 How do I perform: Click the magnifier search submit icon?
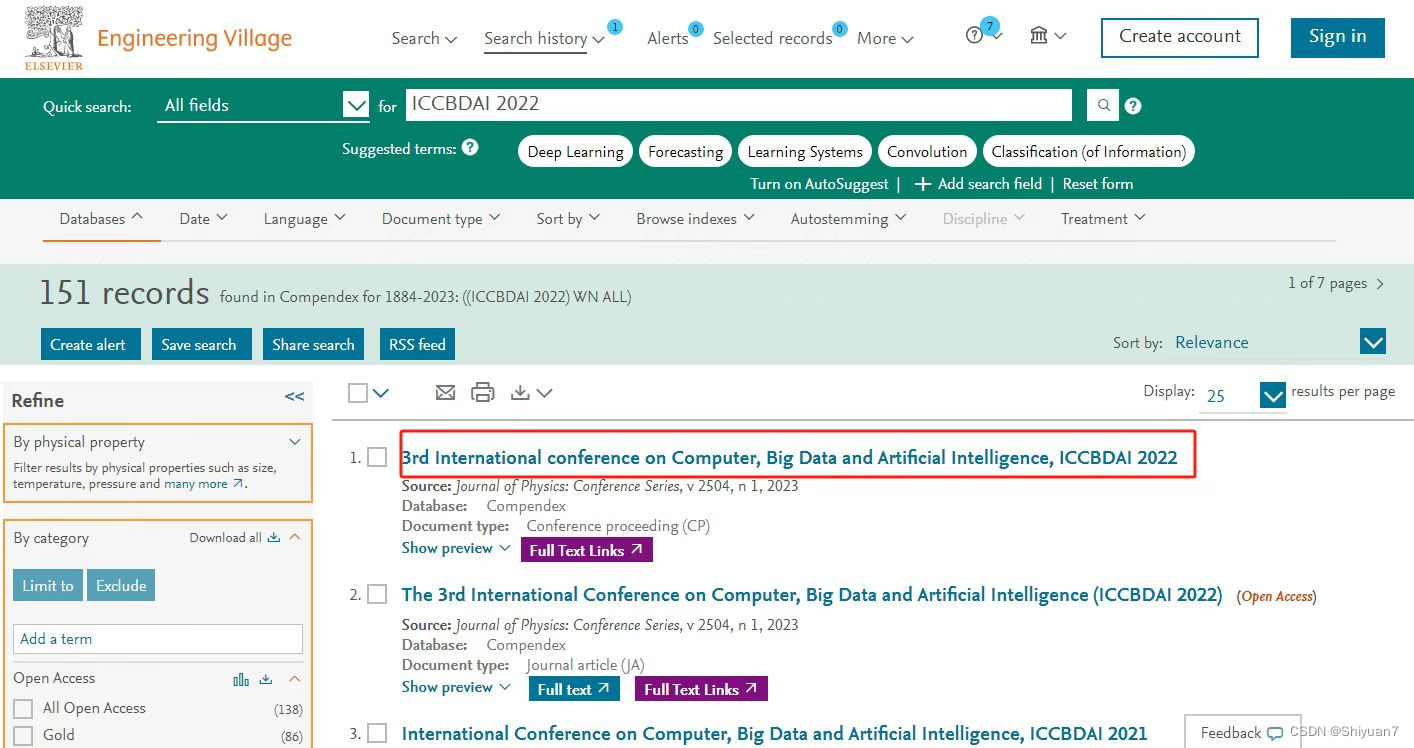1102,105
